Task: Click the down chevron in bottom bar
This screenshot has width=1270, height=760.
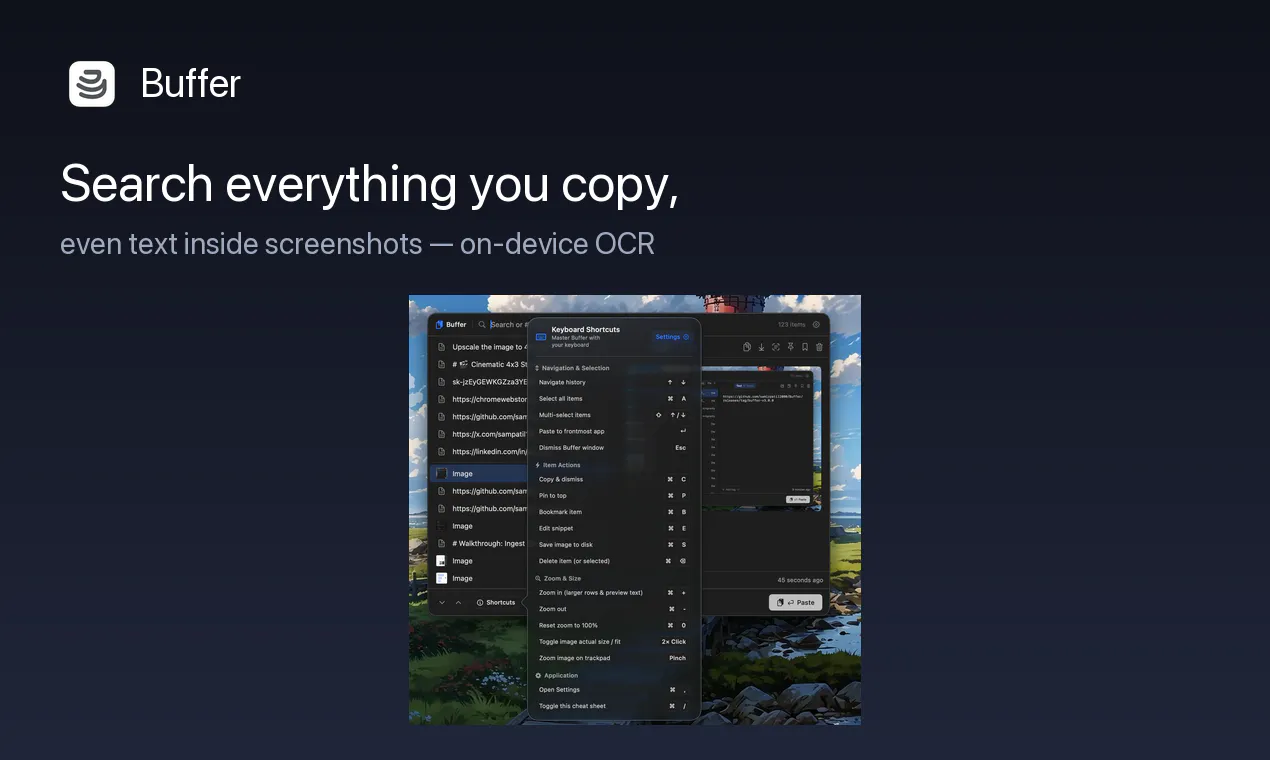Action: 442,602
